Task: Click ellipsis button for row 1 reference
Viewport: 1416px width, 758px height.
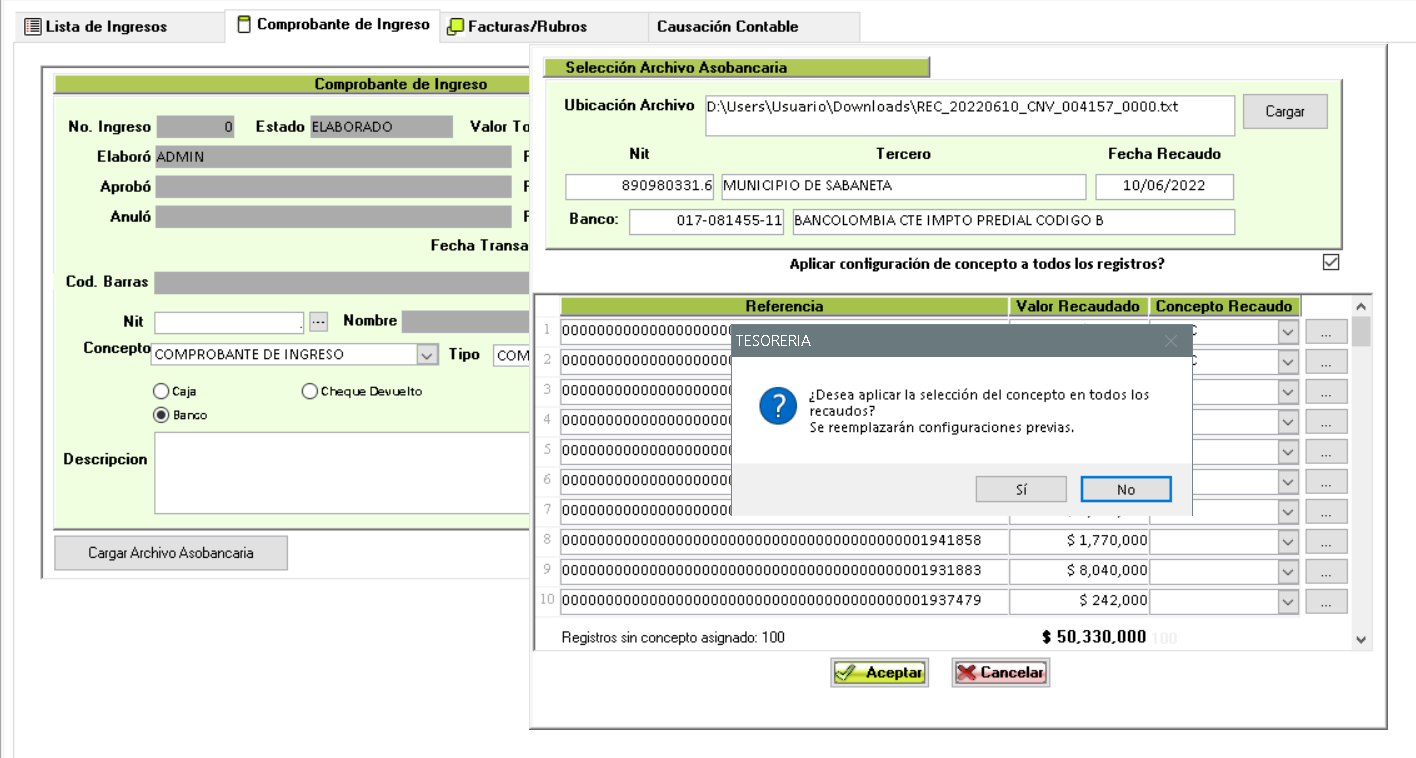Action: point(1326,332)
